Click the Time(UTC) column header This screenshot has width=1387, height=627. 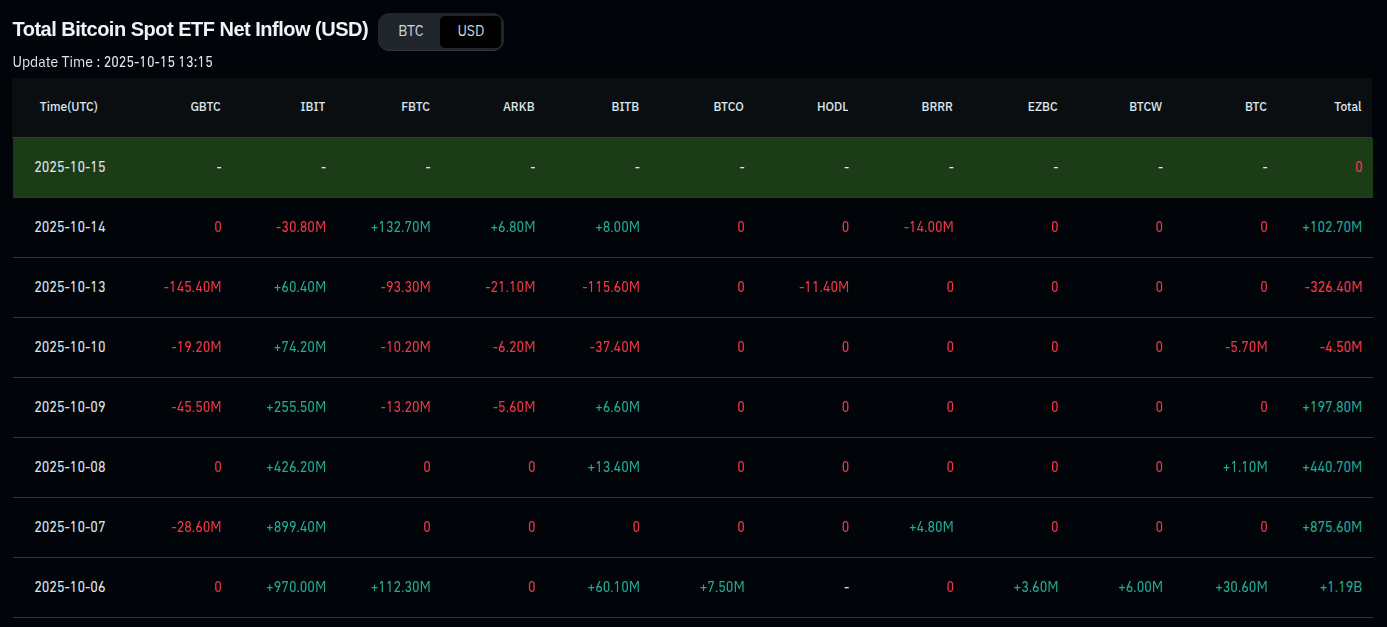(x=69, y=107)
